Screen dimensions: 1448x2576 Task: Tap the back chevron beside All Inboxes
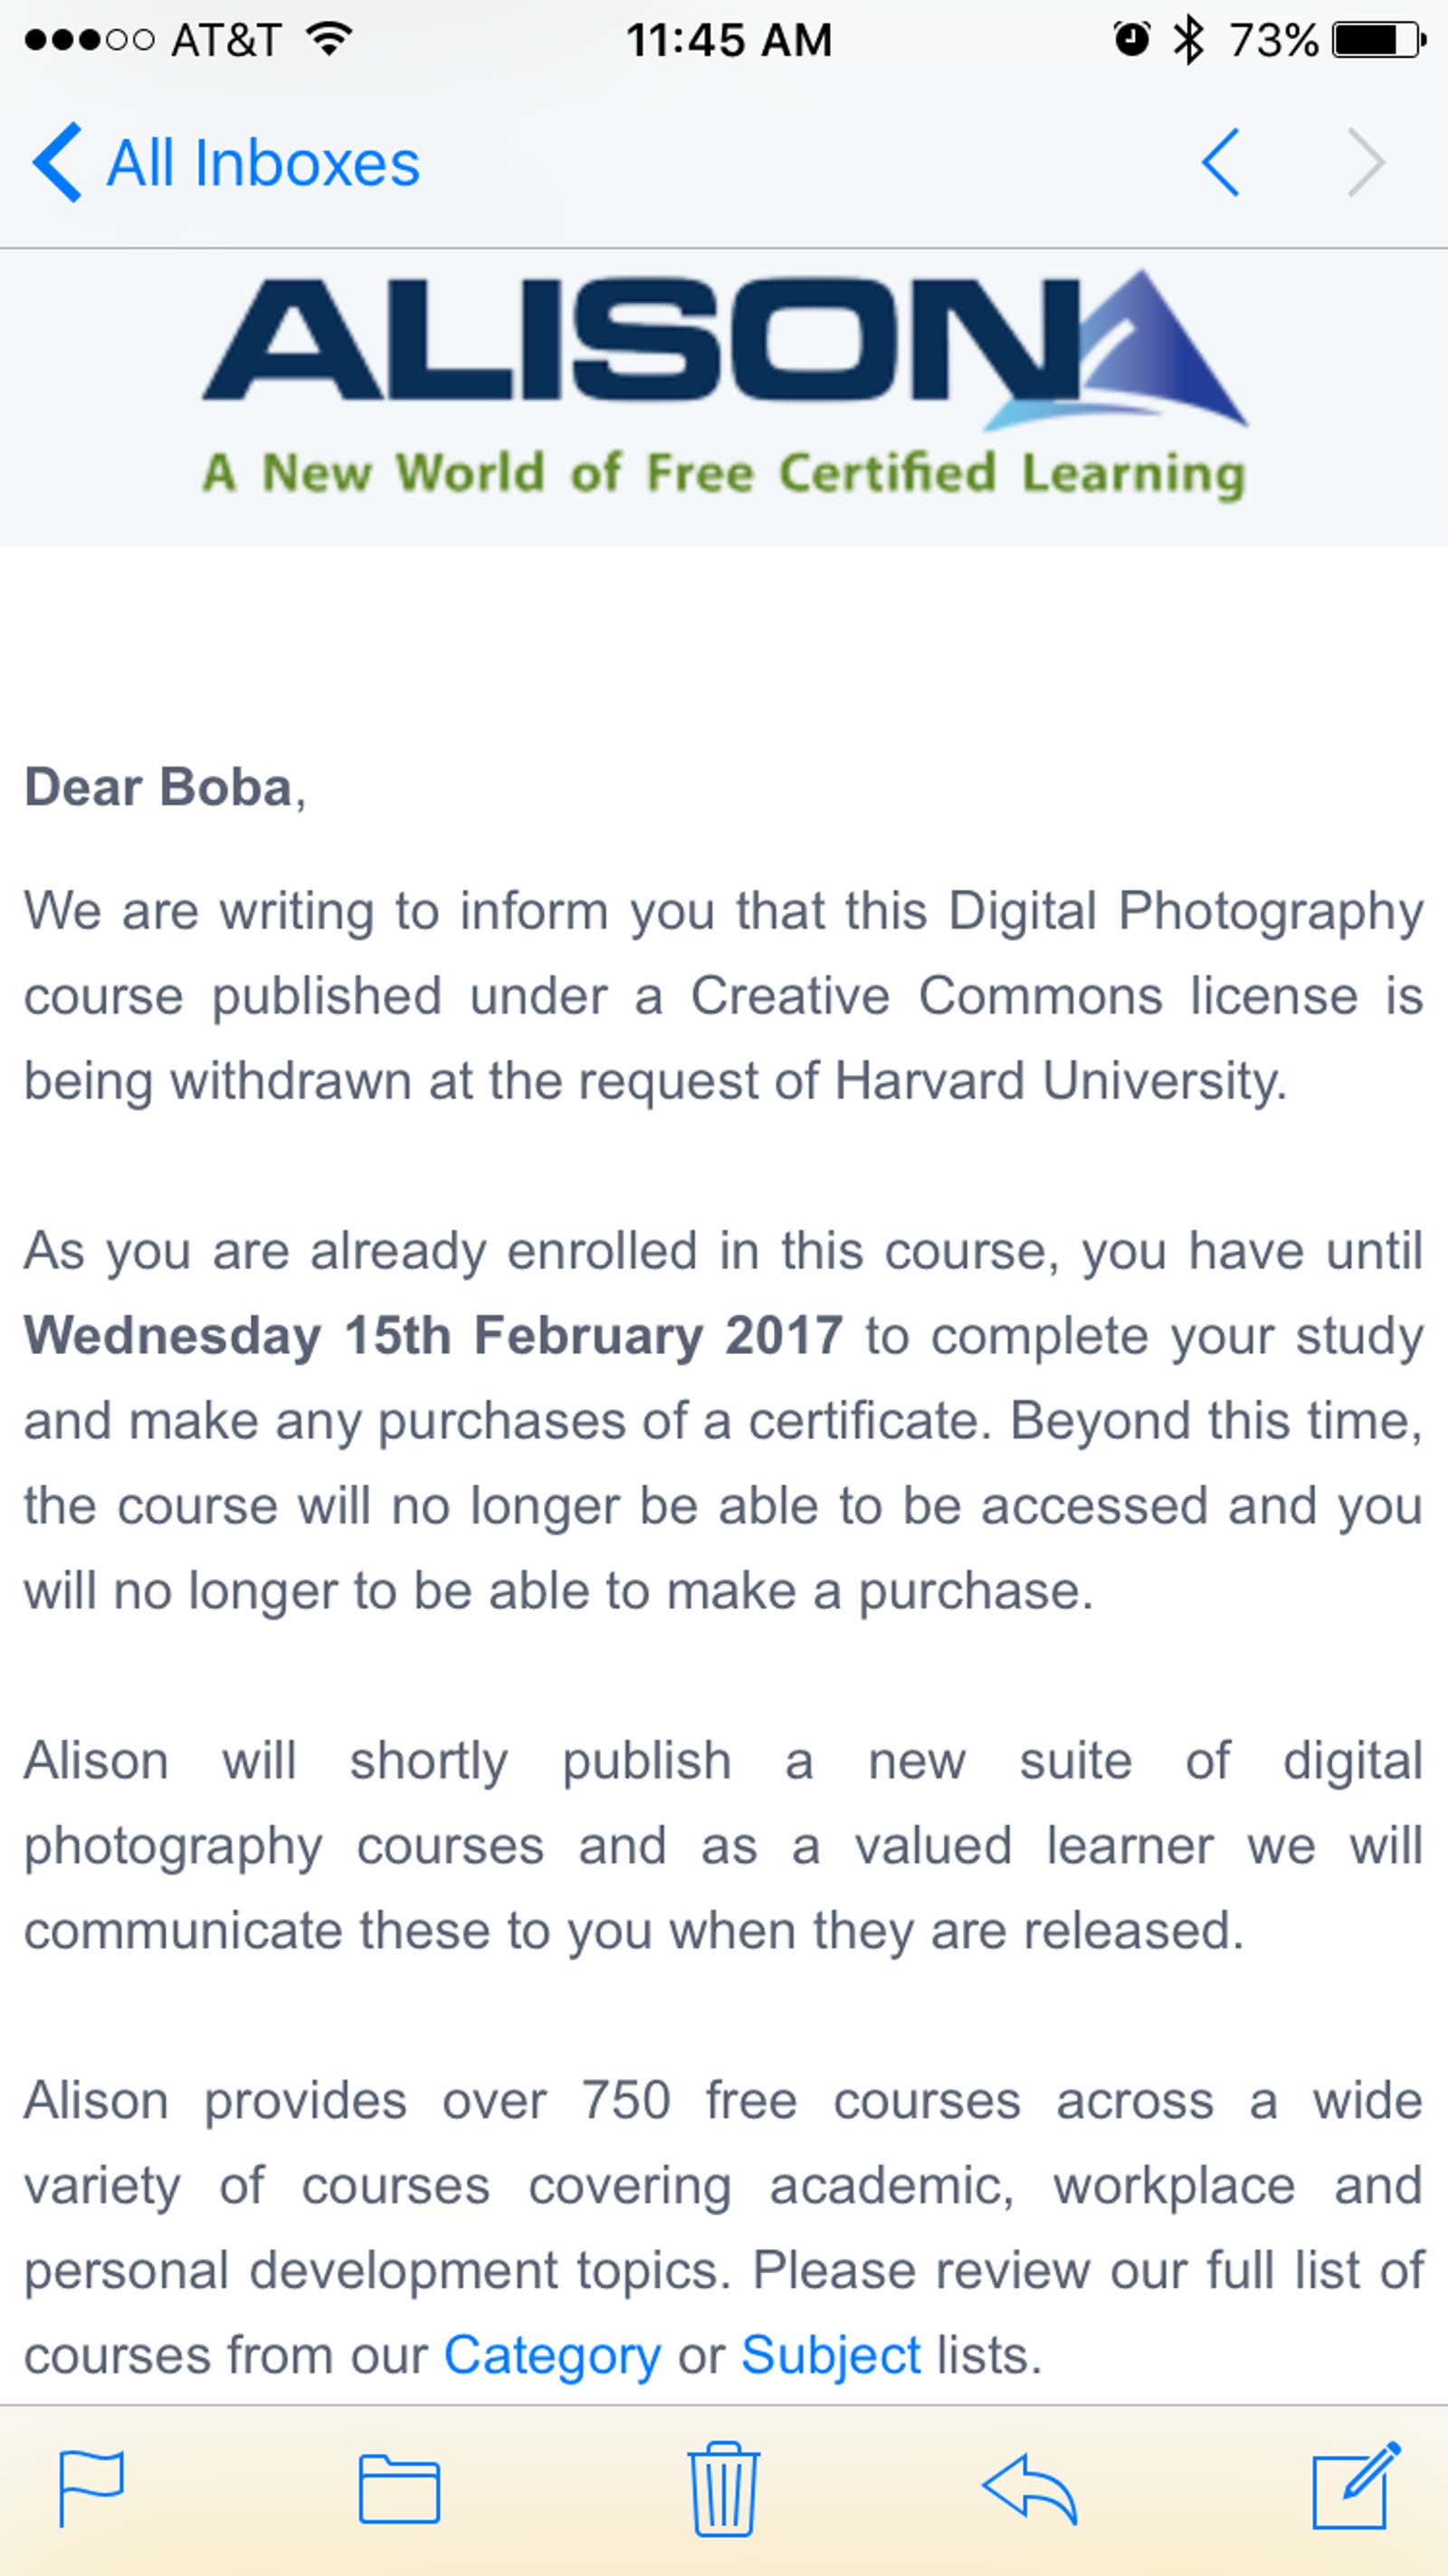(x=57, y=162)
